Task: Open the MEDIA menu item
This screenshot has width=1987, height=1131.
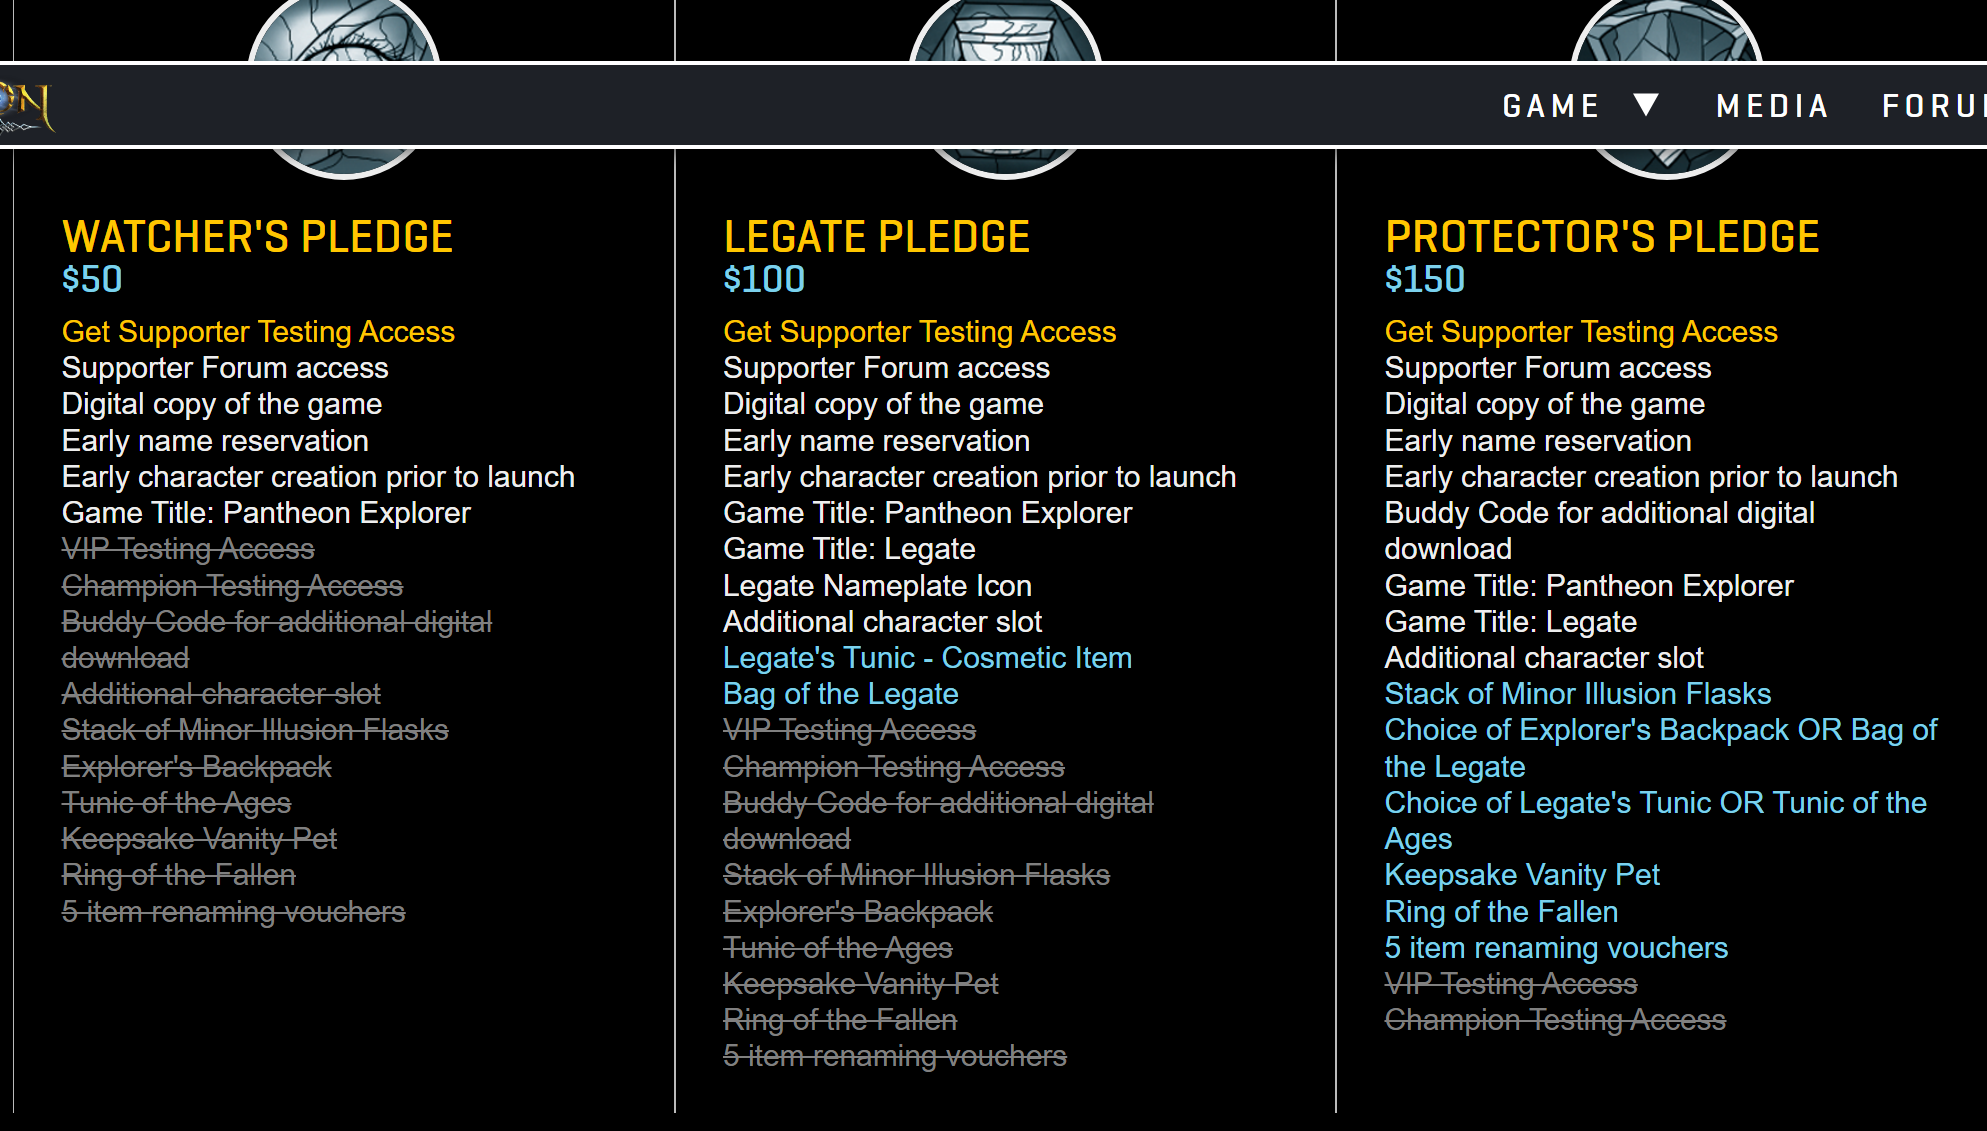Action: click(x=1772, y=106)
